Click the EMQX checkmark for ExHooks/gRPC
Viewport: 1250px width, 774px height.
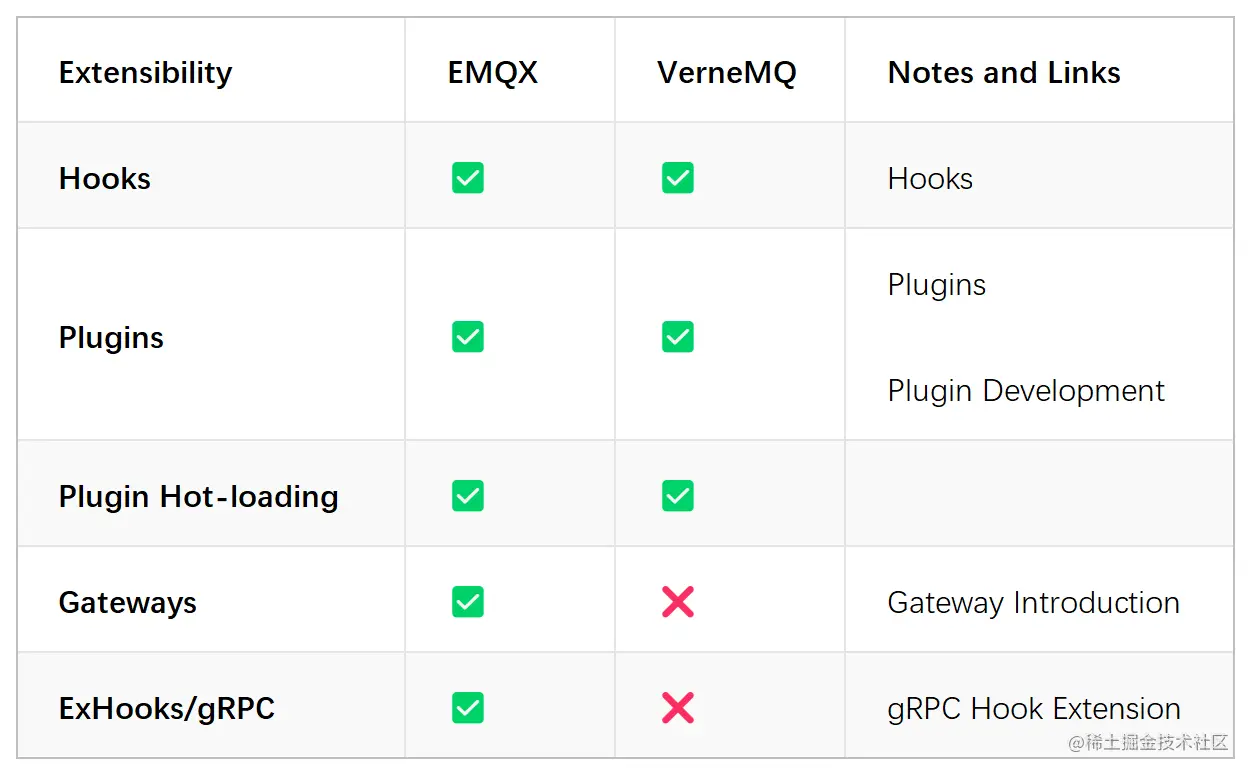[x=468, y=708]
